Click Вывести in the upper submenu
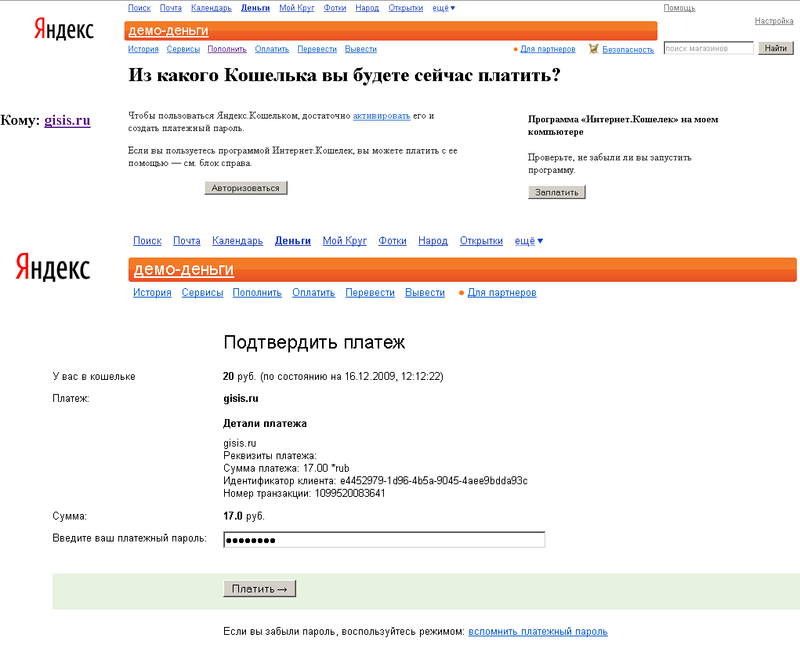This screenshot has width=800, height=657. tap(361, 49)
